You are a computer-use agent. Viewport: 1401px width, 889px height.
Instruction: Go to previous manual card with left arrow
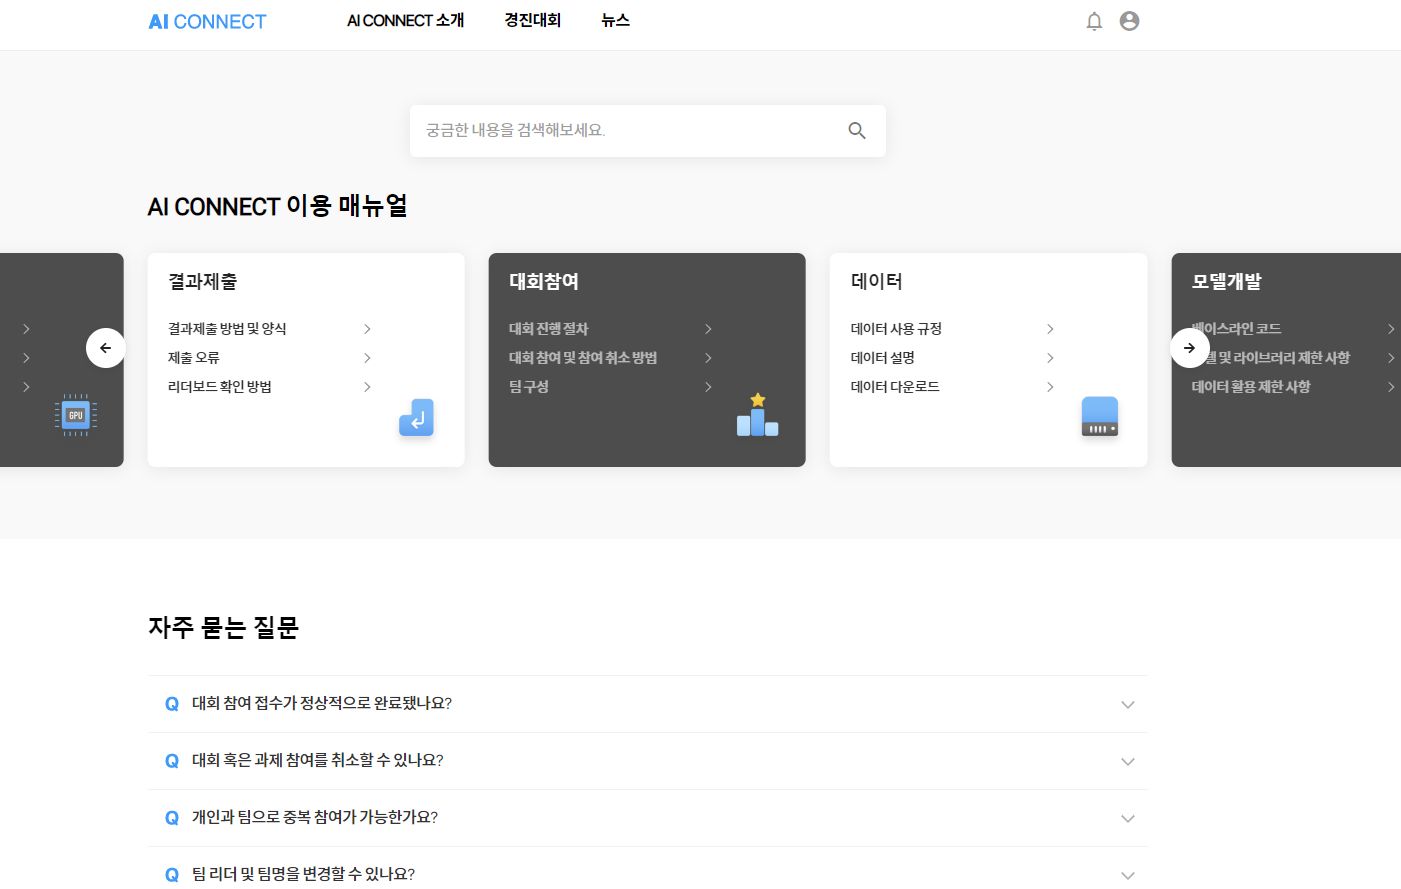[x=105, y=348]
